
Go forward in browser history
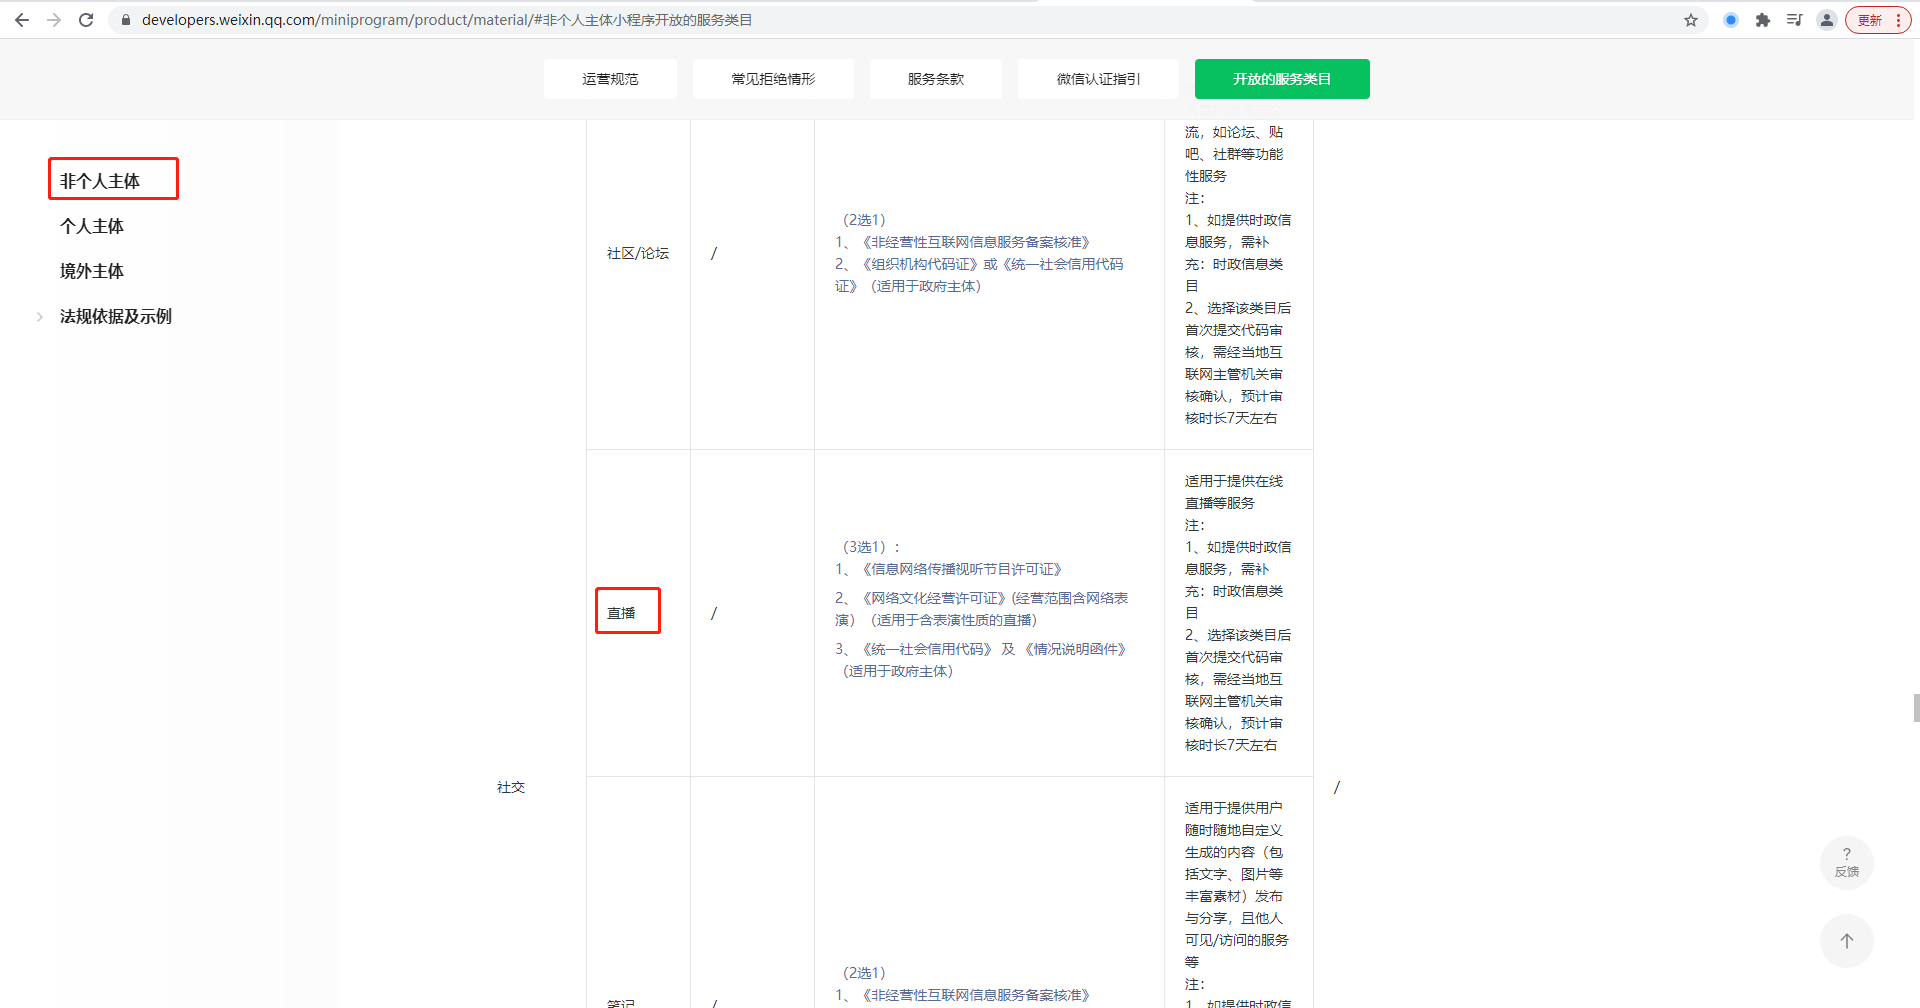pyautogui.click(x=54, y=20)
